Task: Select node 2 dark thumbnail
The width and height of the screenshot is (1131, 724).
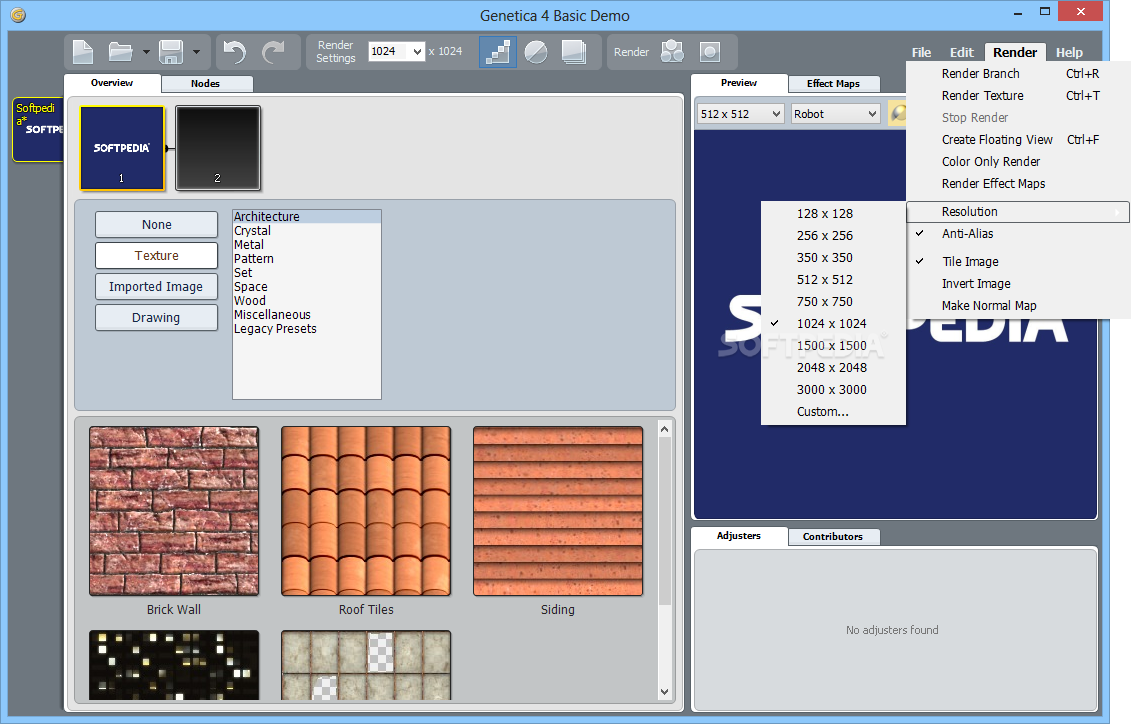Action: tap(218, 149)
